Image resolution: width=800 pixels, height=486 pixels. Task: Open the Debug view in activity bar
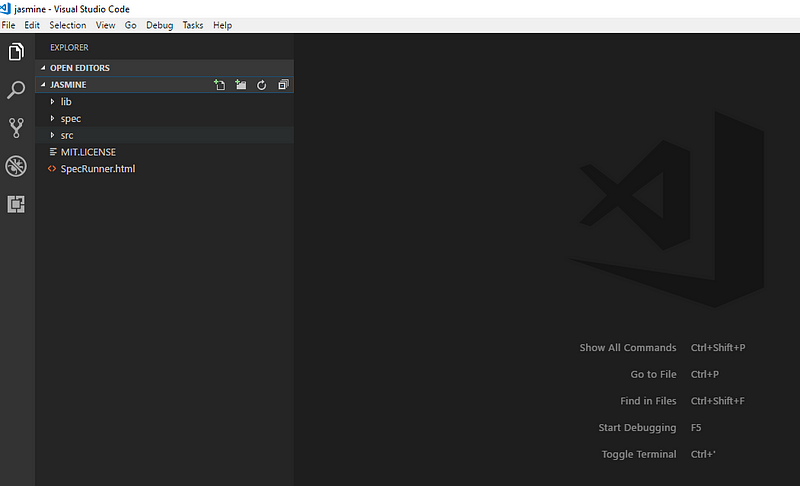pos(16,166)
